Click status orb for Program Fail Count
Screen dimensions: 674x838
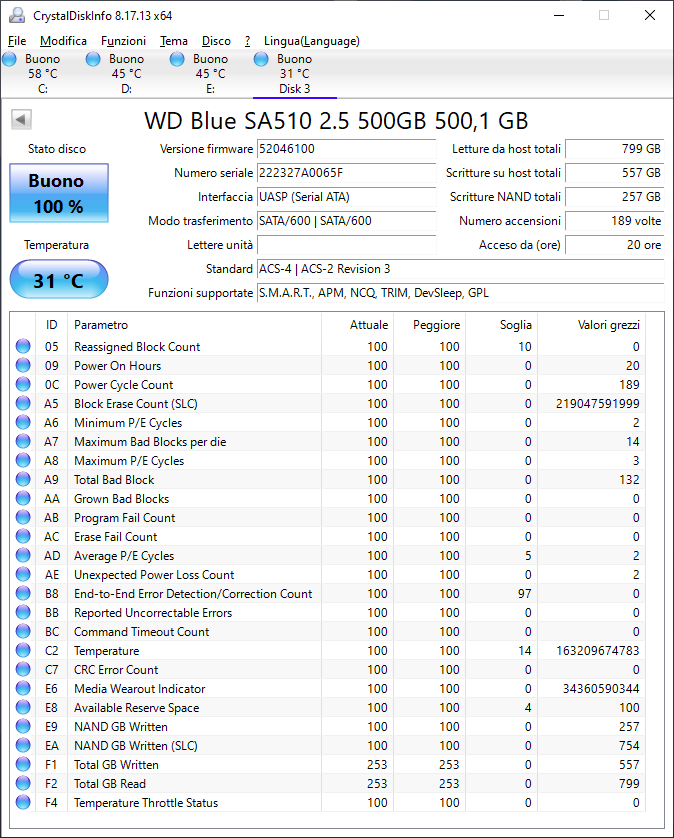(23, 517)
